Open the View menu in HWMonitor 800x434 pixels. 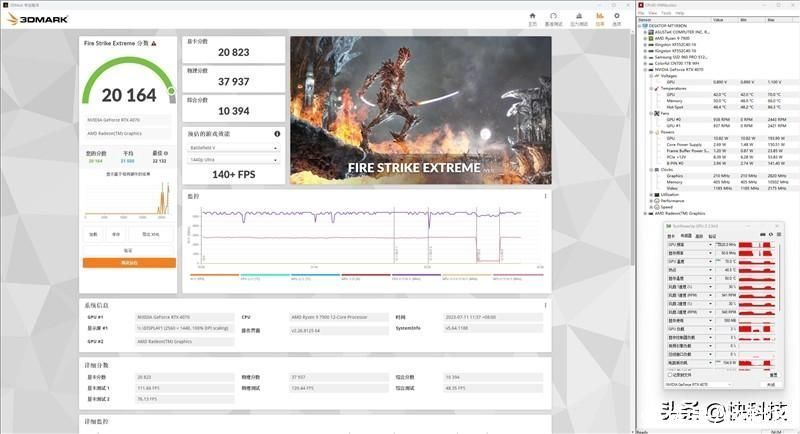(x=653, y=13)
